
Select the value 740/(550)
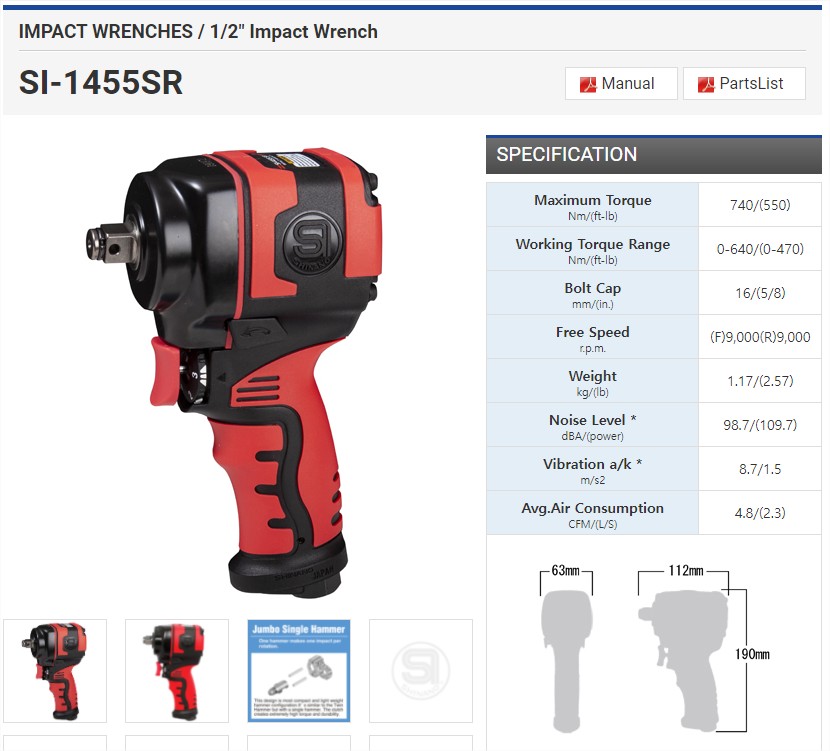tap(760, 205)
